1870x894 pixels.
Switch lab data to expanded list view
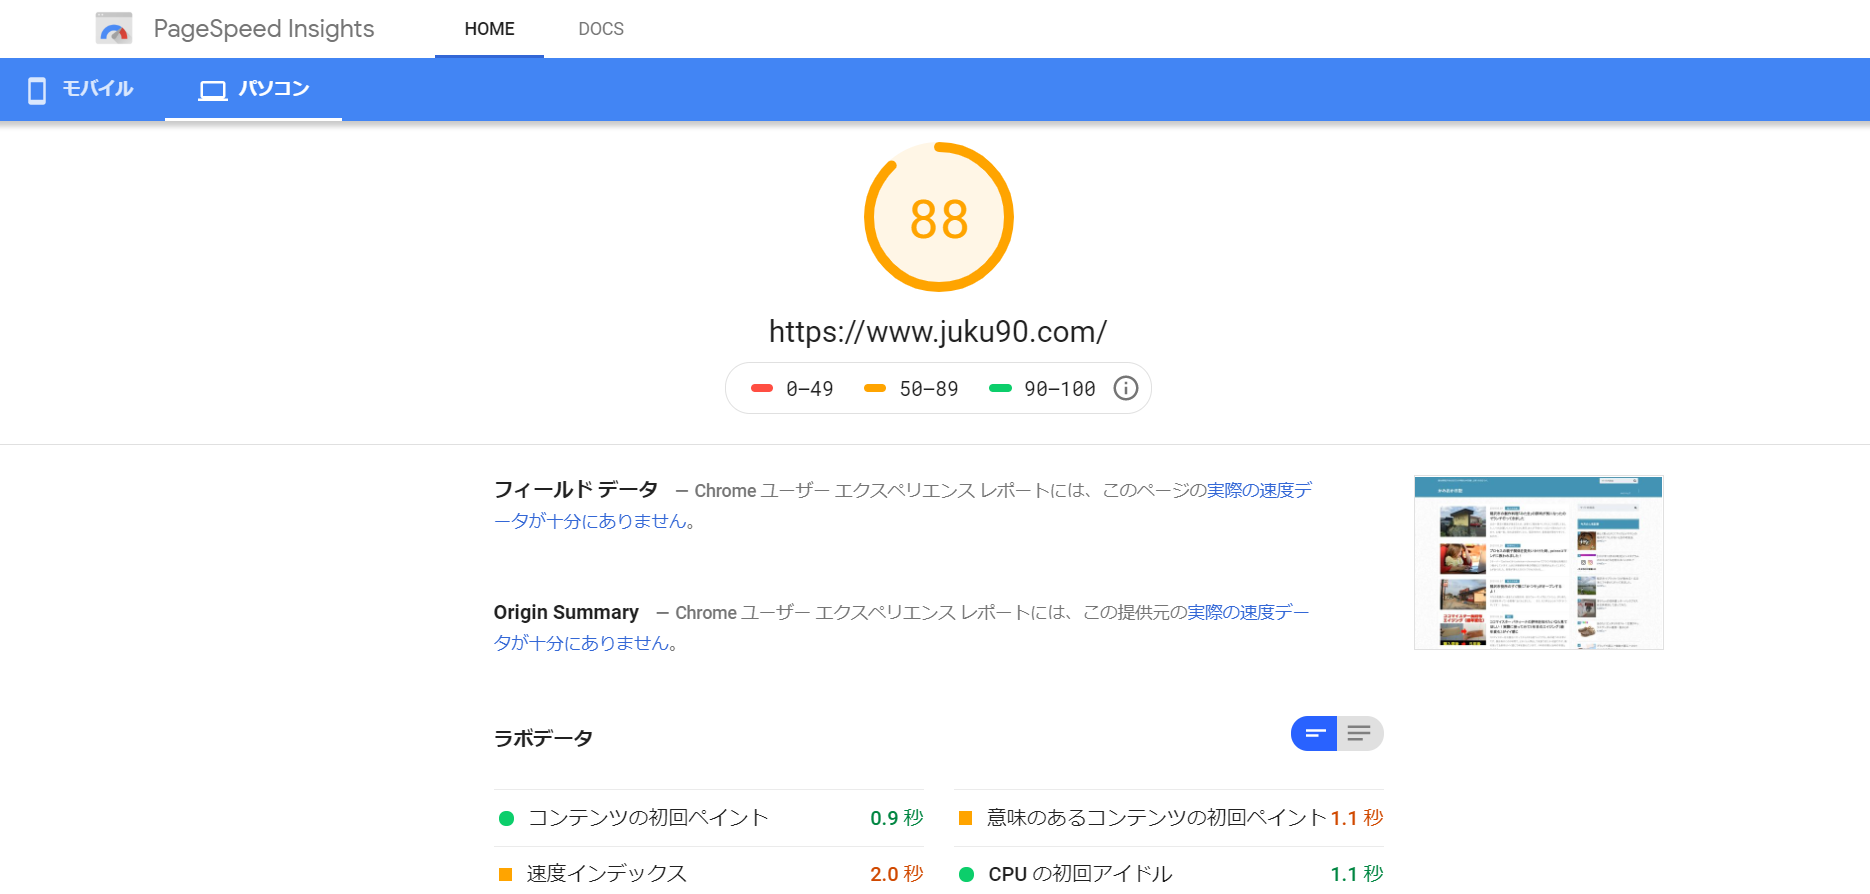(x=1360, y=733)
